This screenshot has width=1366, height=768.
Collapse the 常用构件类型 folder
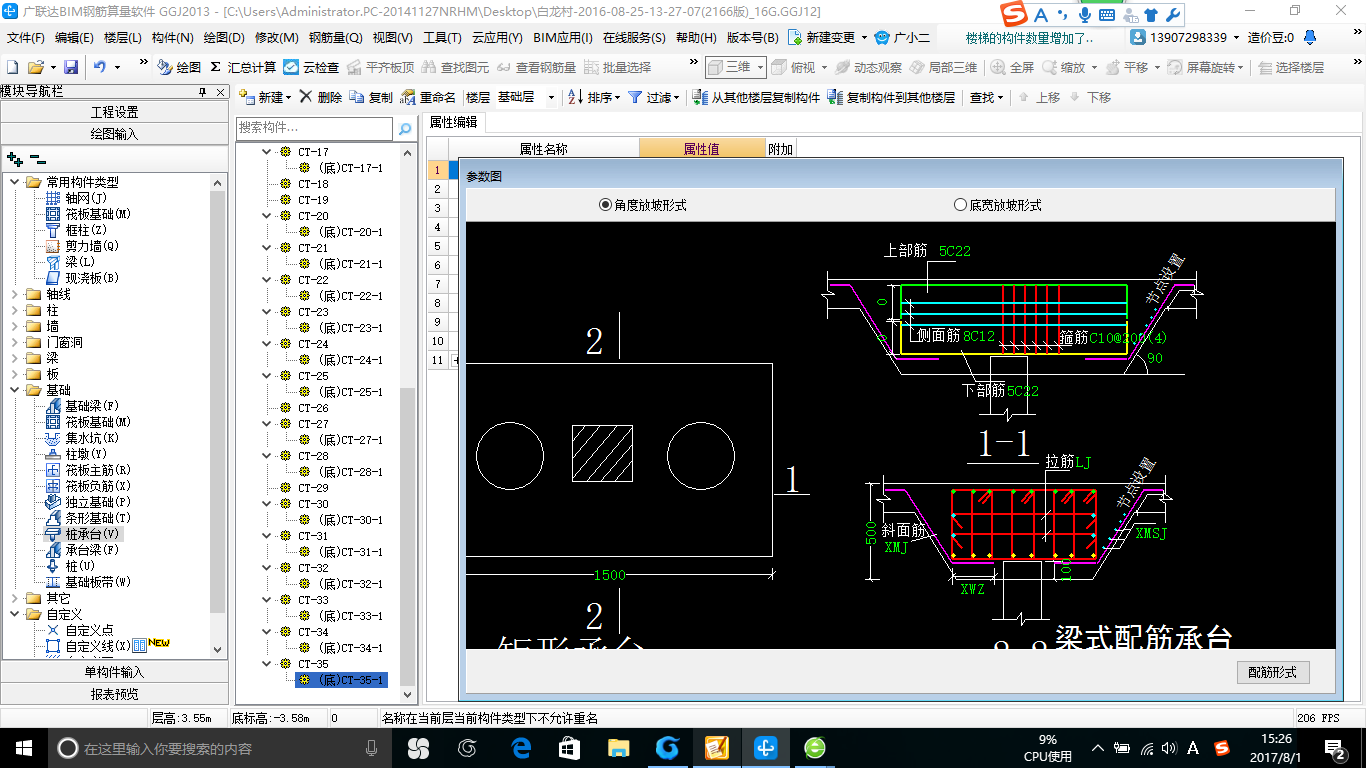coord(15,182)
